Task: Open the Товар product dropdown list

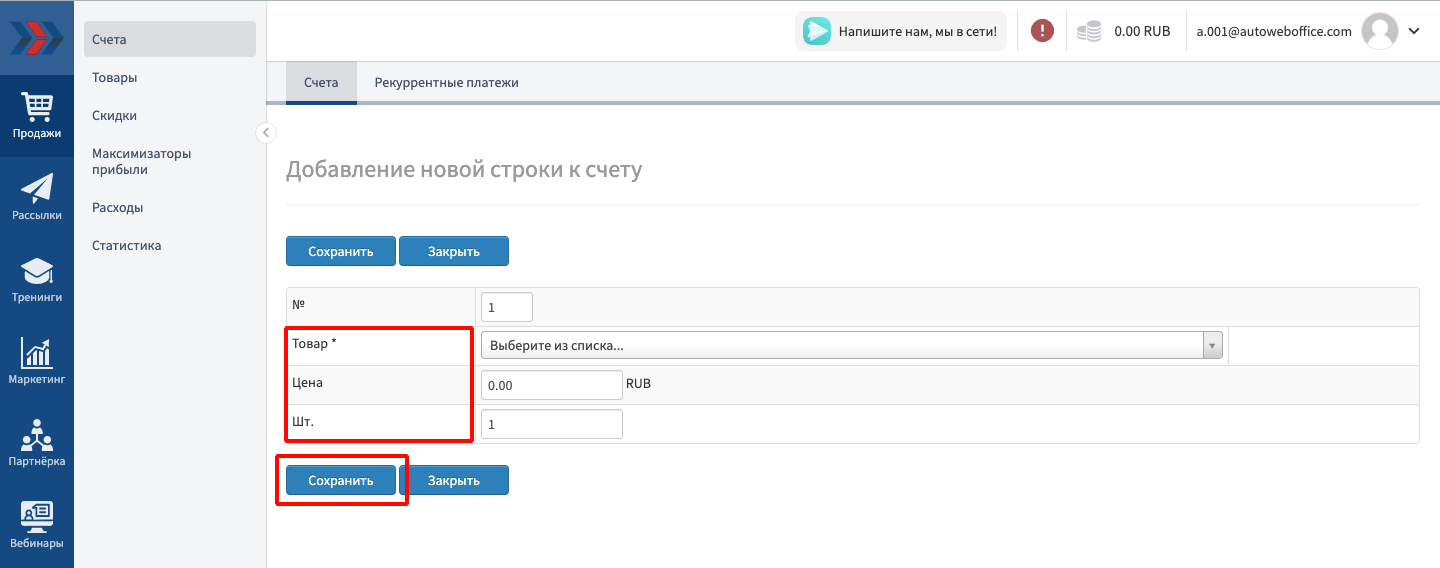Action: [x=852, y=346]
